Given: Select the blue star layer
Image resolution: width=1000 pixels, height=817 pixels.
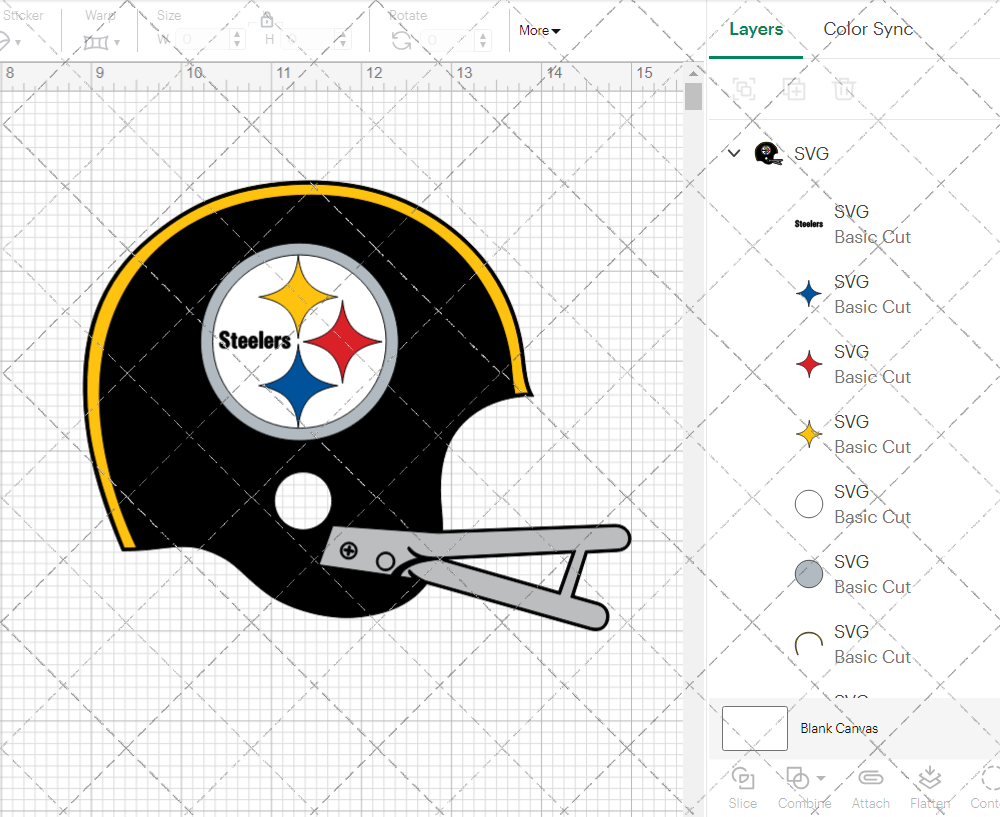Looking at the screenshot, I should pos(853,294).
